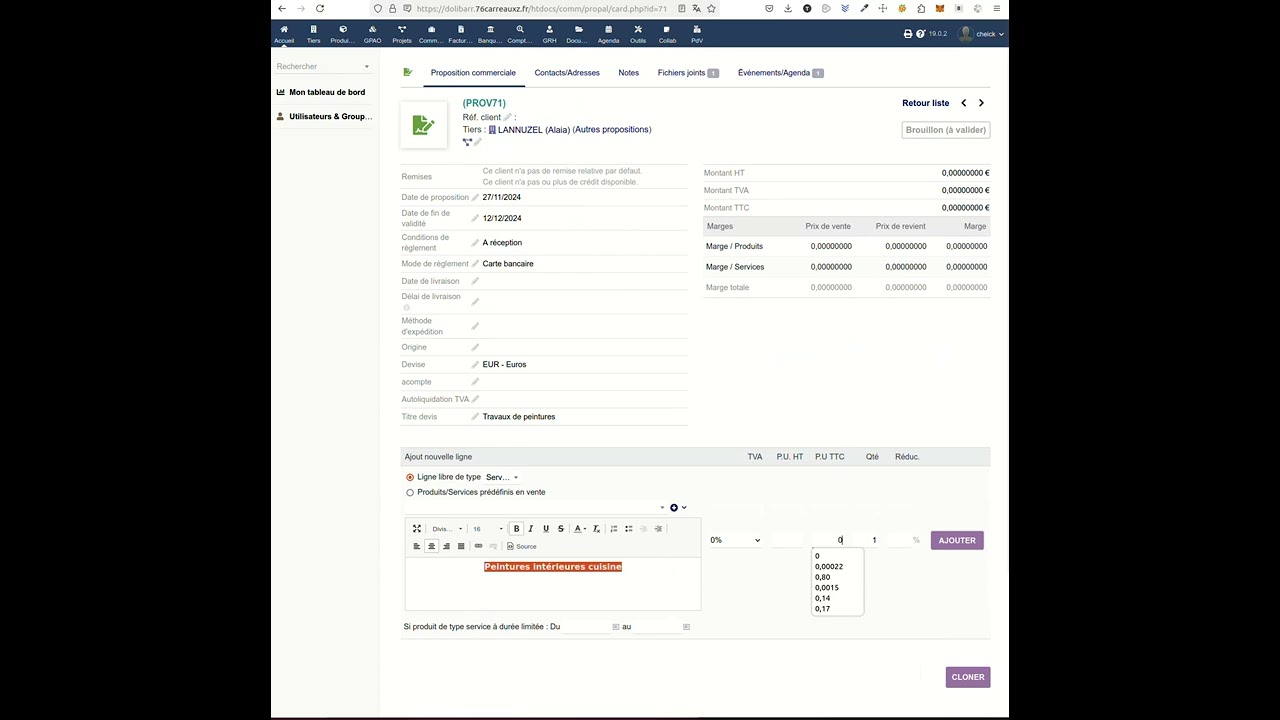
Task: Click Source button in editor
Action: (x=522, y=546)
